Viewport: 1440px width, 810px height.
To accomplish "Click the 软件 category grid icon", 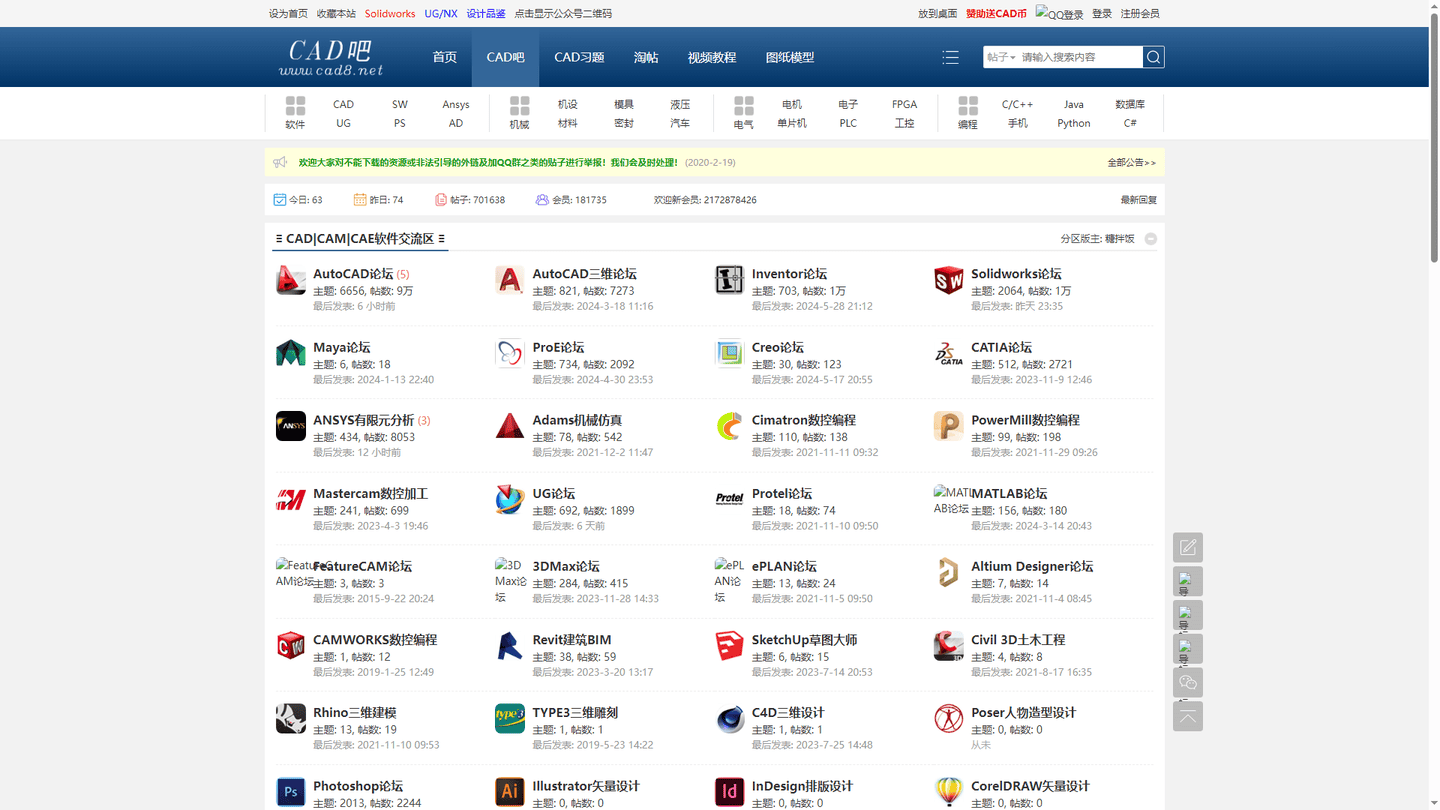I will click(x=295, y=106).
